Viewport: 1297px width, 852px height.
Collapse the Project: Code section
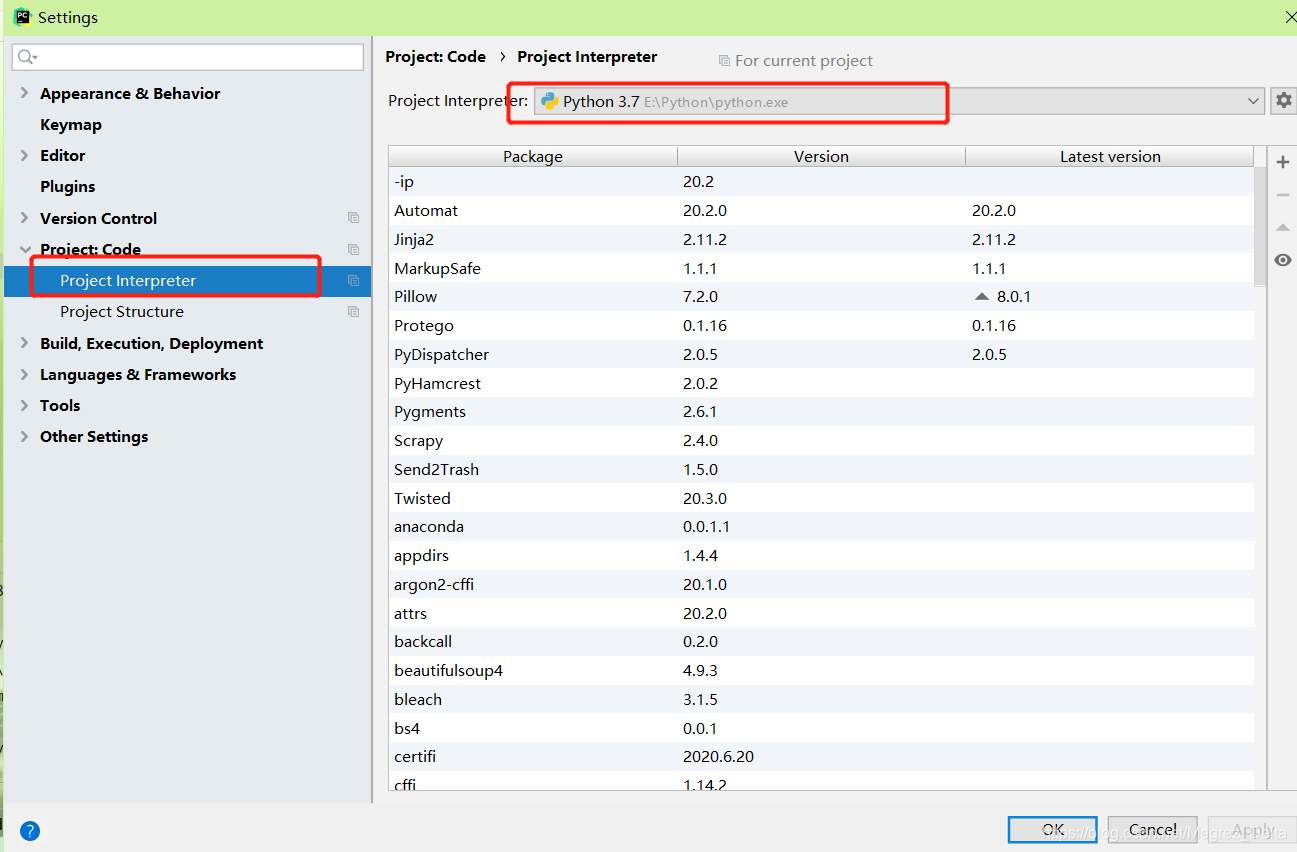tap(24, 249)
